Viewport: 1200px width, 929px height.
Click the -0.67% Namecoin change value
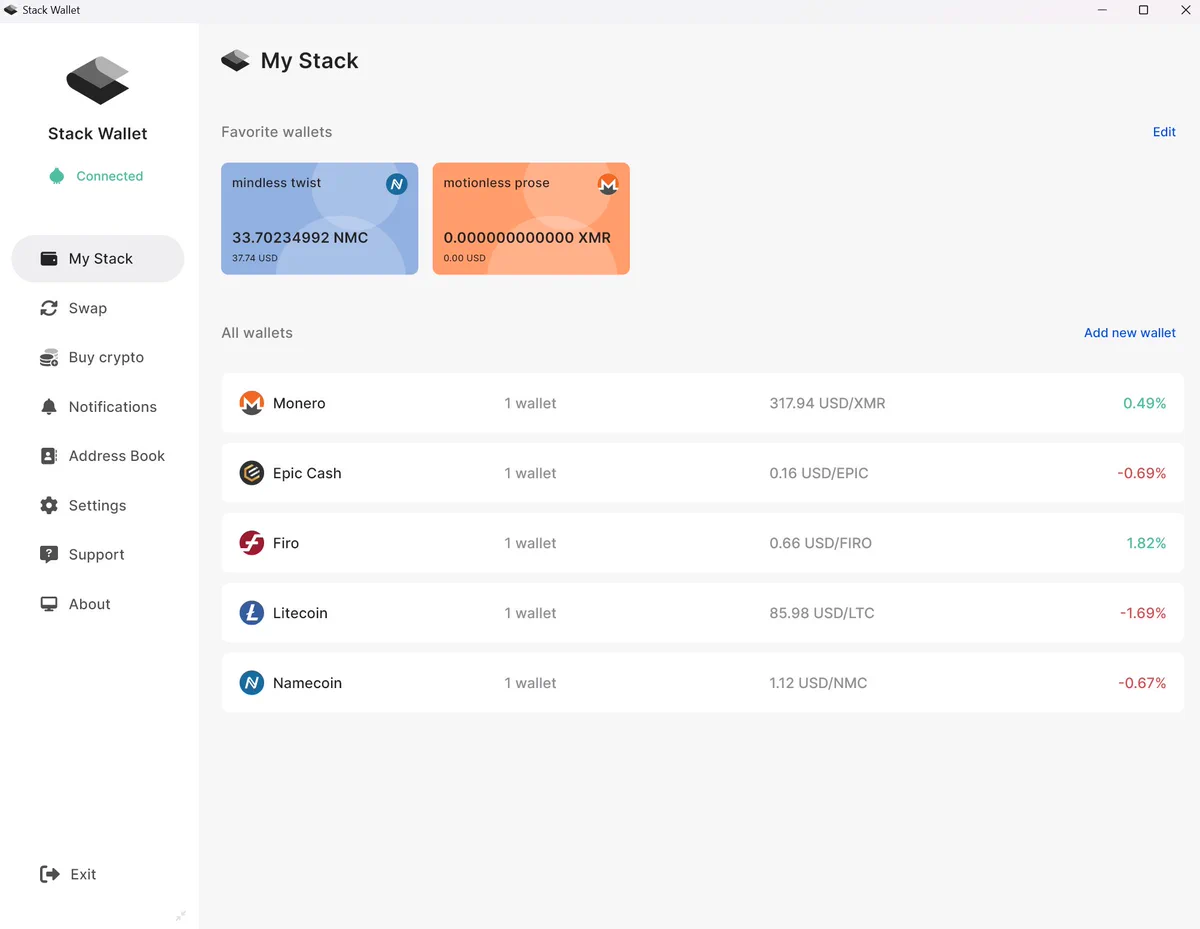[1142, 683]
